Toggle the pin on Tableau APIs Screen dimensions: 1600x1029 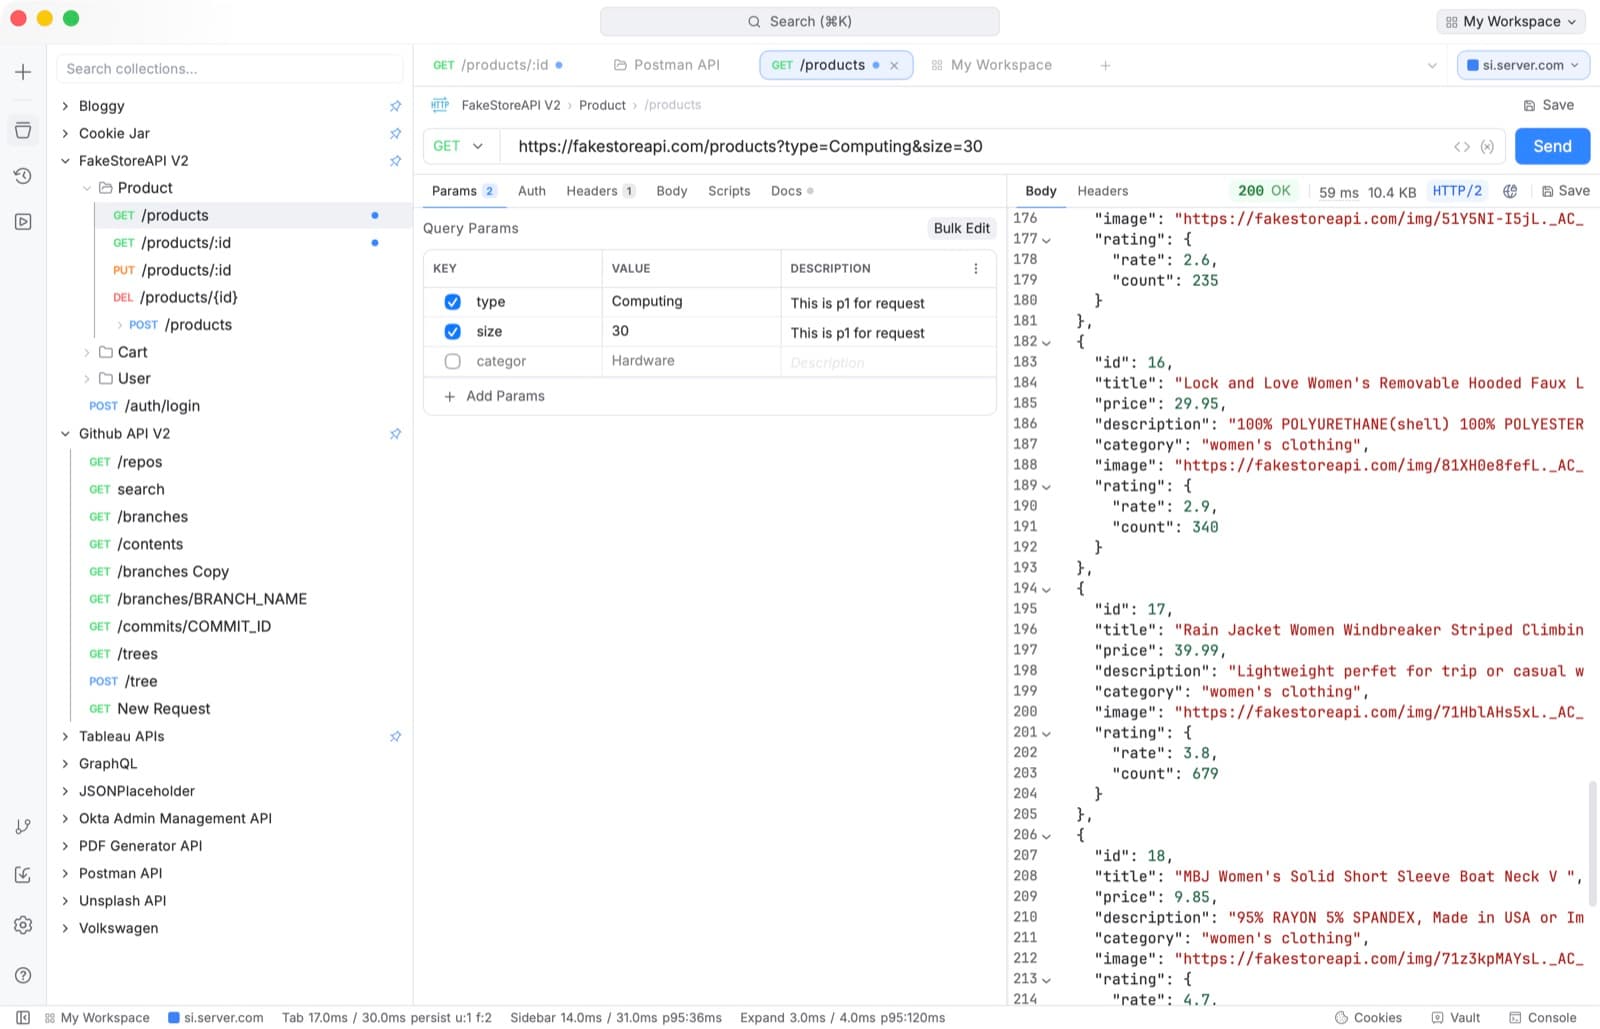pos(395,737)
